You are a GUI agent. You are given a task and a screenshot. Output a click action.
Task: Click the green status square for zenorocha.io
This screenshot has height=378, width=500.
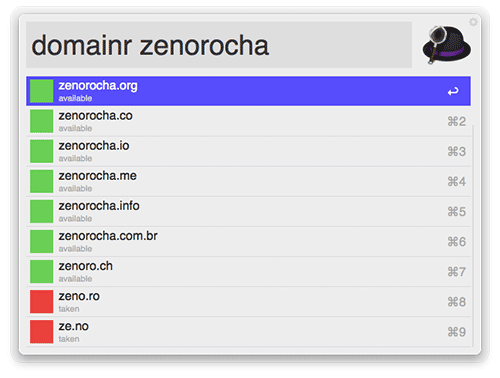click(x=42, y=151)
